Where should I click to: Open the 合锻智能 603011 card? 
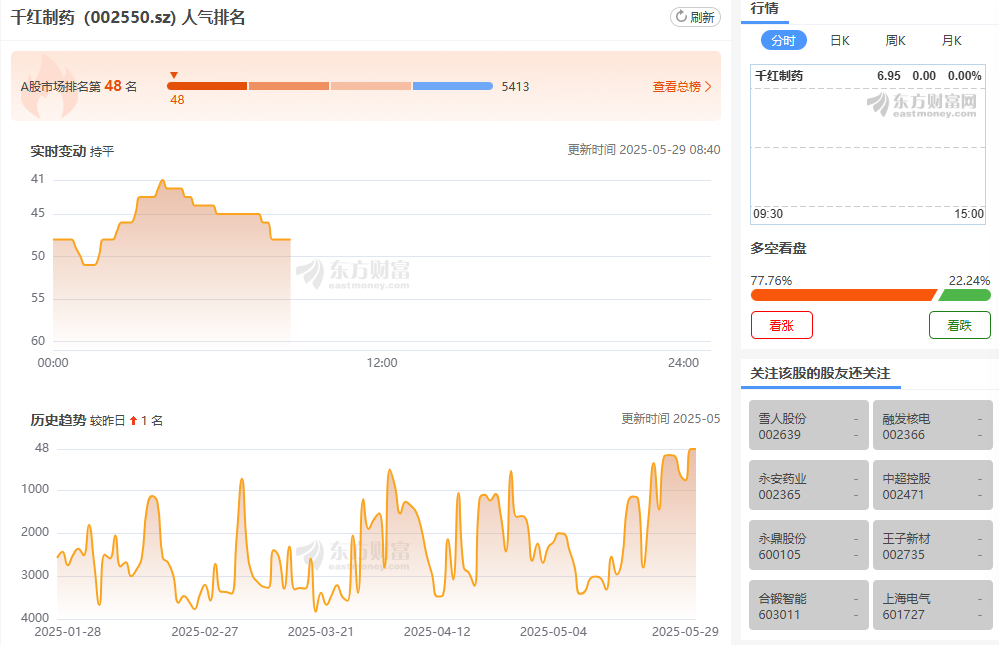[809, 605]
